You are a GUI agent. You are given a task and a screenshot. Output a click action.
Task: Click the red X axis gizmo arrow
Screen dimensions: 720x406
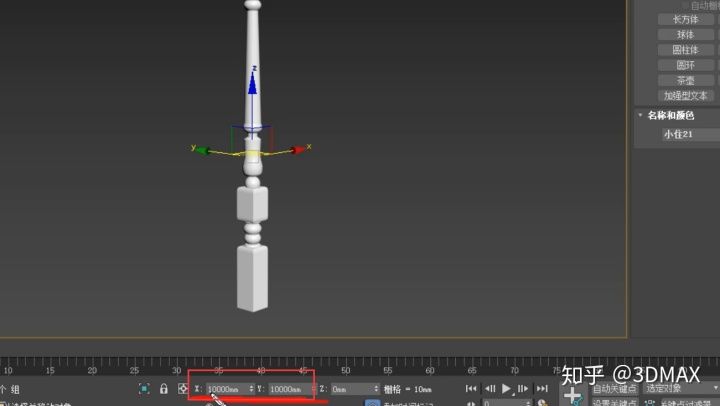tap(298, 150)
